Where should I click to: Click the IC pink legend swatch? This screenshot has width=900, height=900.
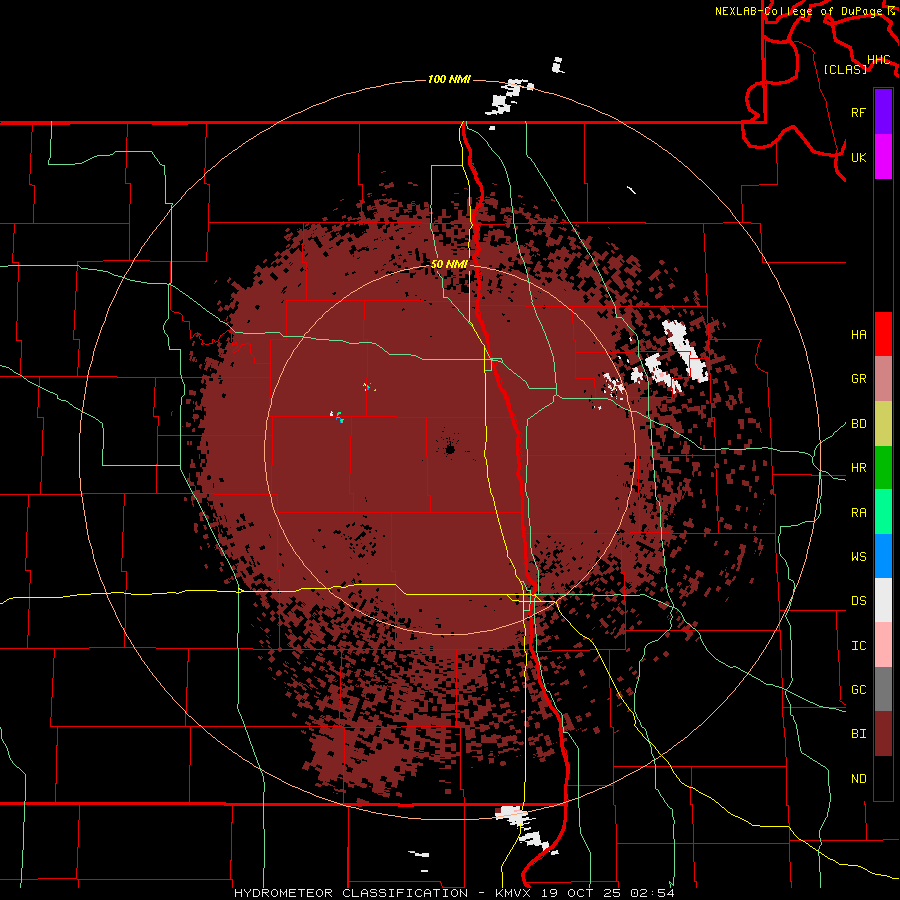[883, 645]
